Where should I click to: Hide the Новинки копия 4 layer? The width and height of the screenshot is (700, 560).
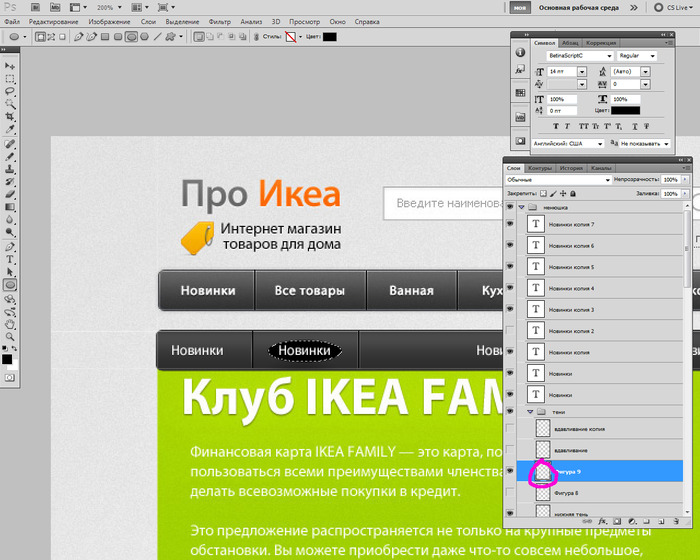pyautogui.click(x=510, y=288)
